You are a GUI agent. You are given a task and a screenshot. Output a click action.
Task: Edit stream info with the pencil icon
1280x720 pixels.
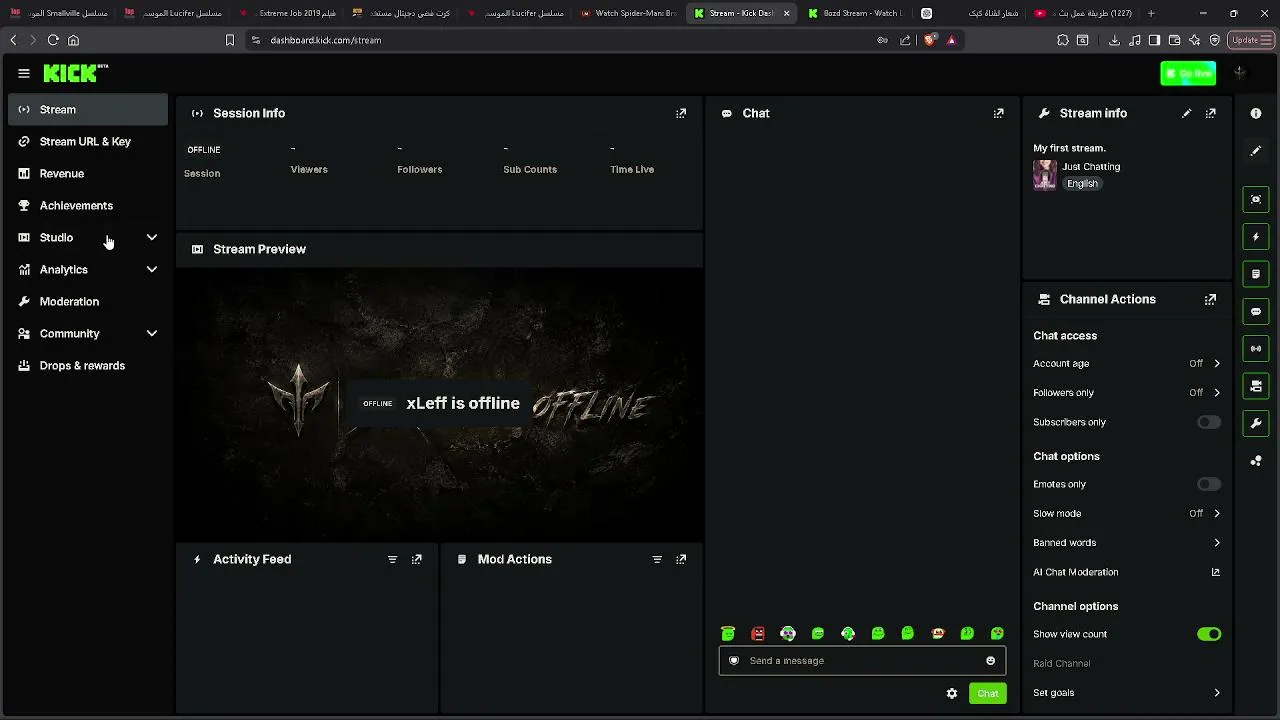[x=1187, y=113]
